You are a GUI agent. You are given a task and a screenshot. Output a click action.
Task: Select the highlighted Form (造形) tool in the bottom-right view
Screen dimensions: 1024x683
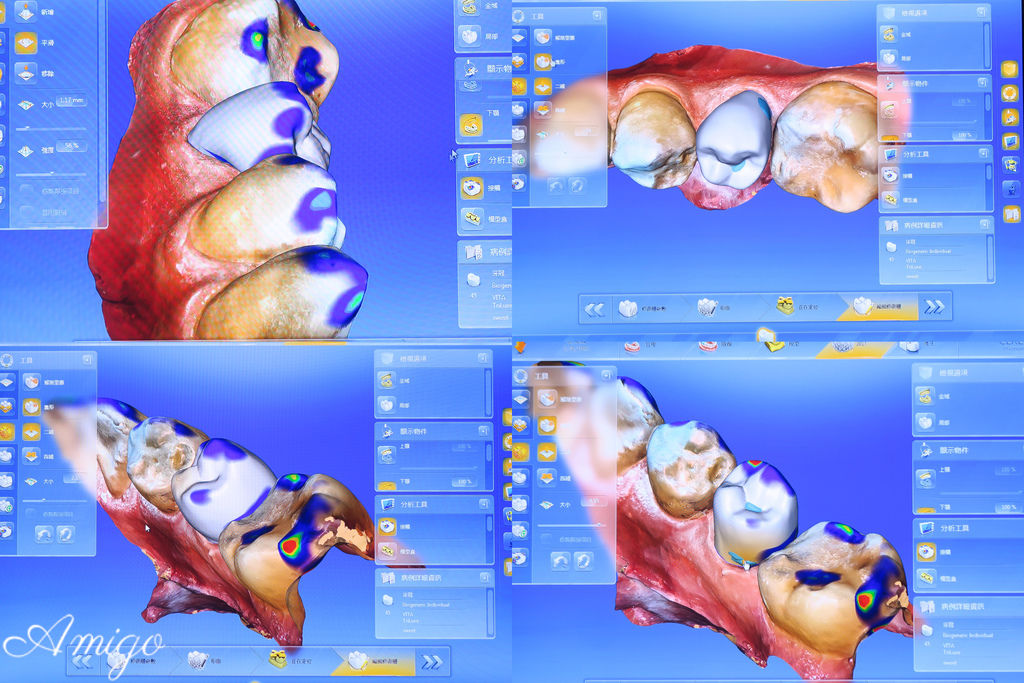[x=547, y=426]
